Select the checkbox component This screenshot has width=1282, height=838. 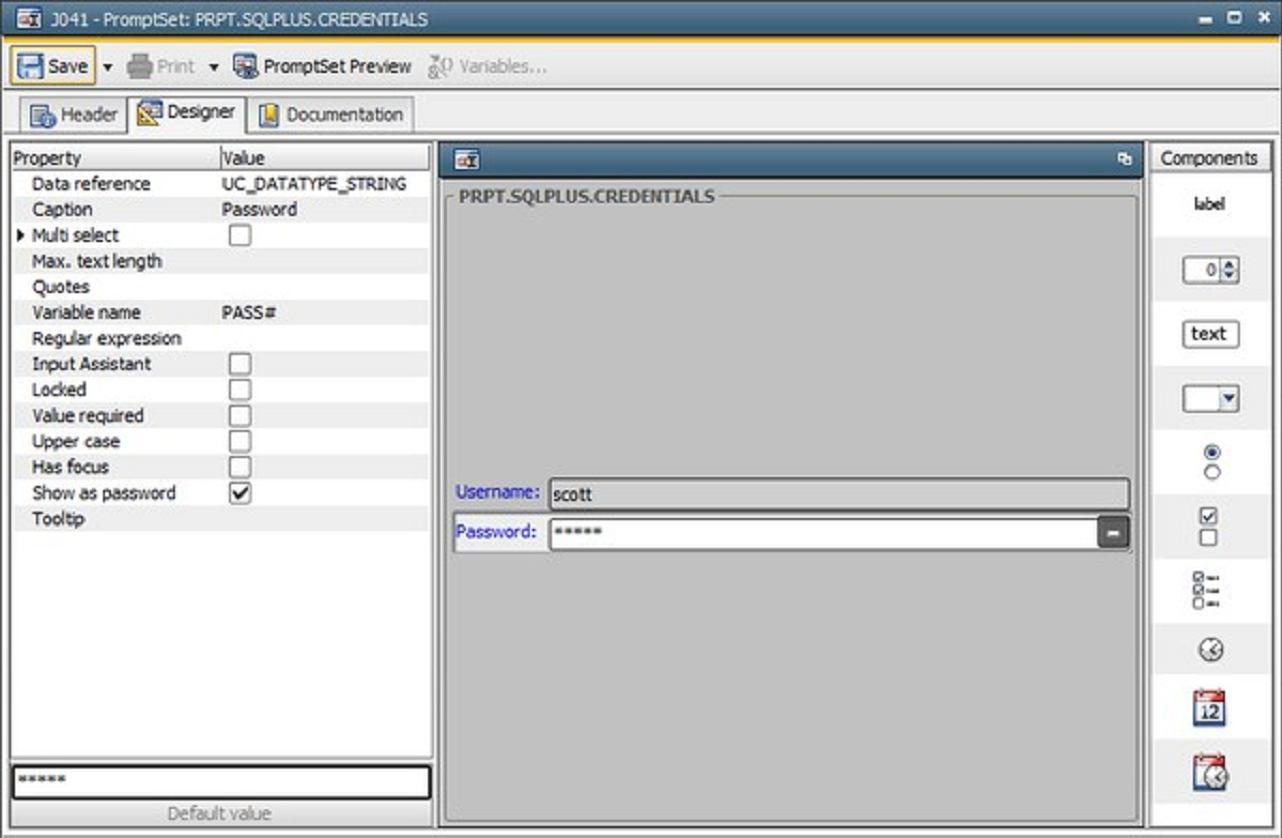click(x=1209, y=527)
